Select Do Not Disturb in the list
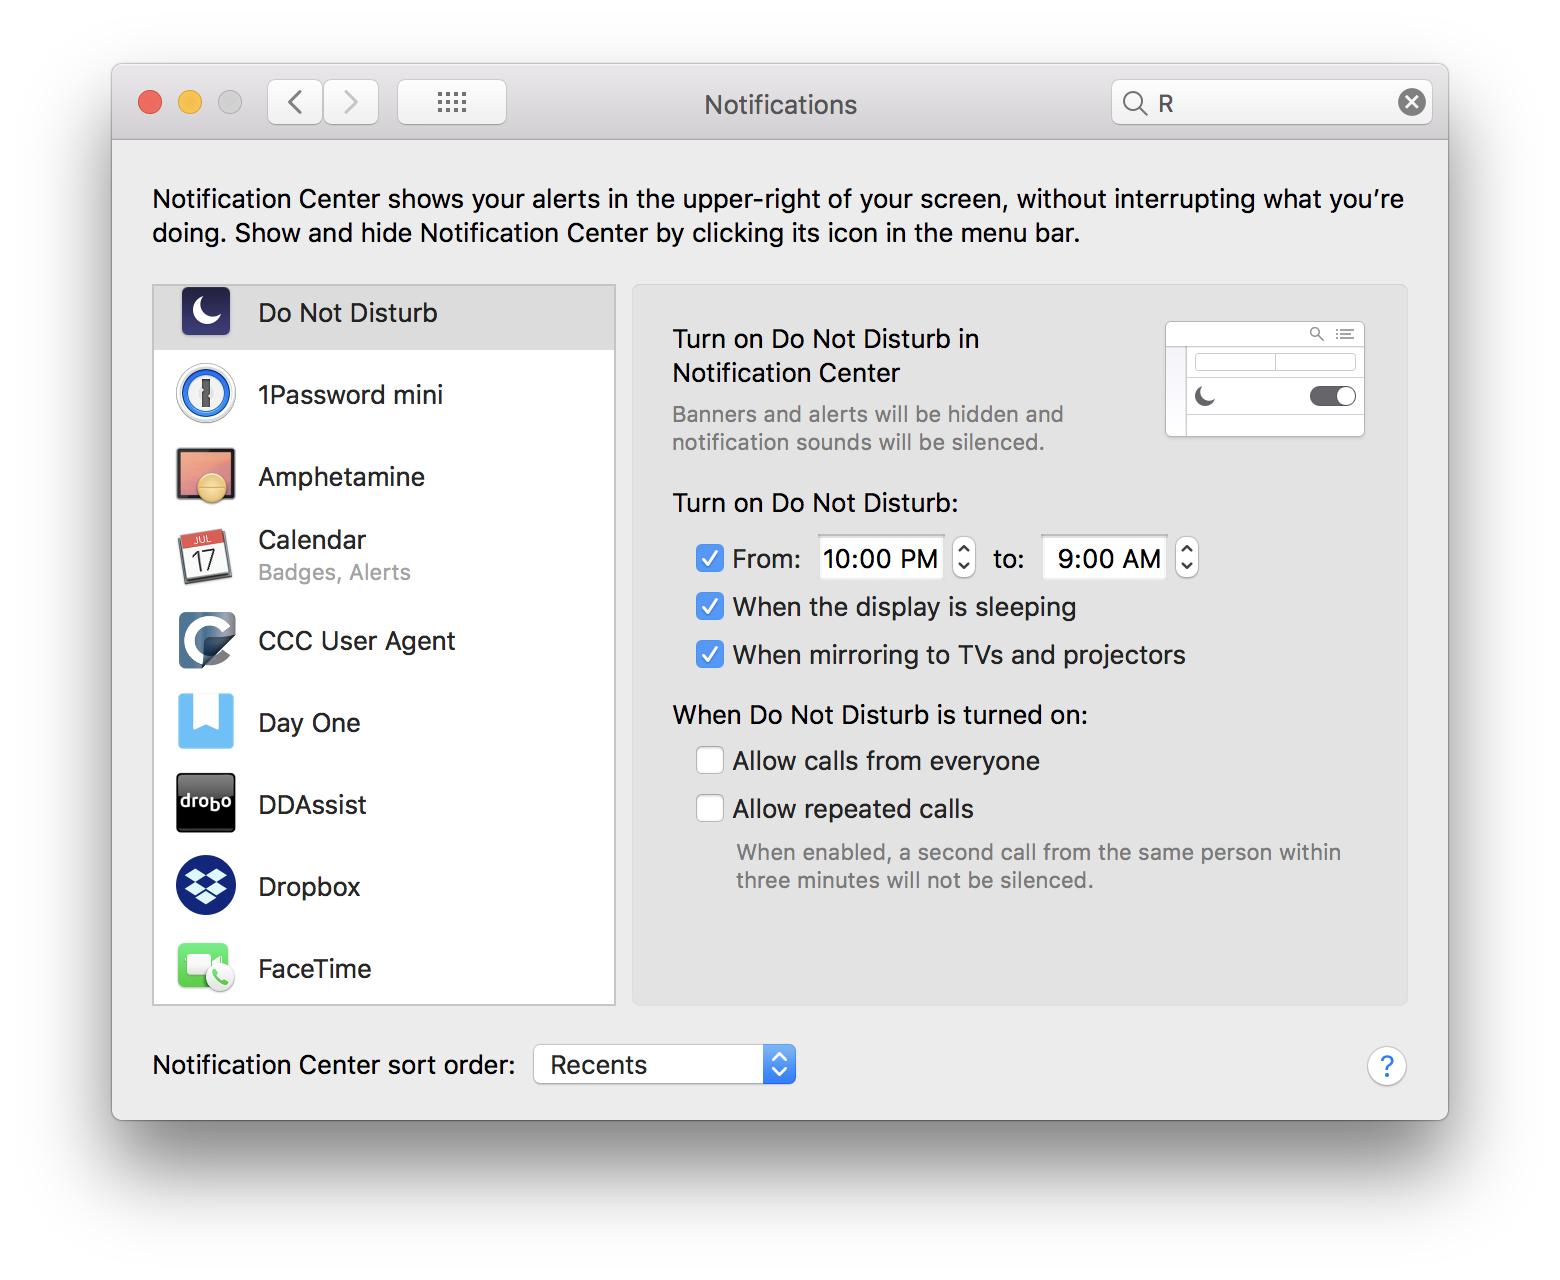Image resolution: width=1560 pixels, height=1280 pixels. [384, 318]
